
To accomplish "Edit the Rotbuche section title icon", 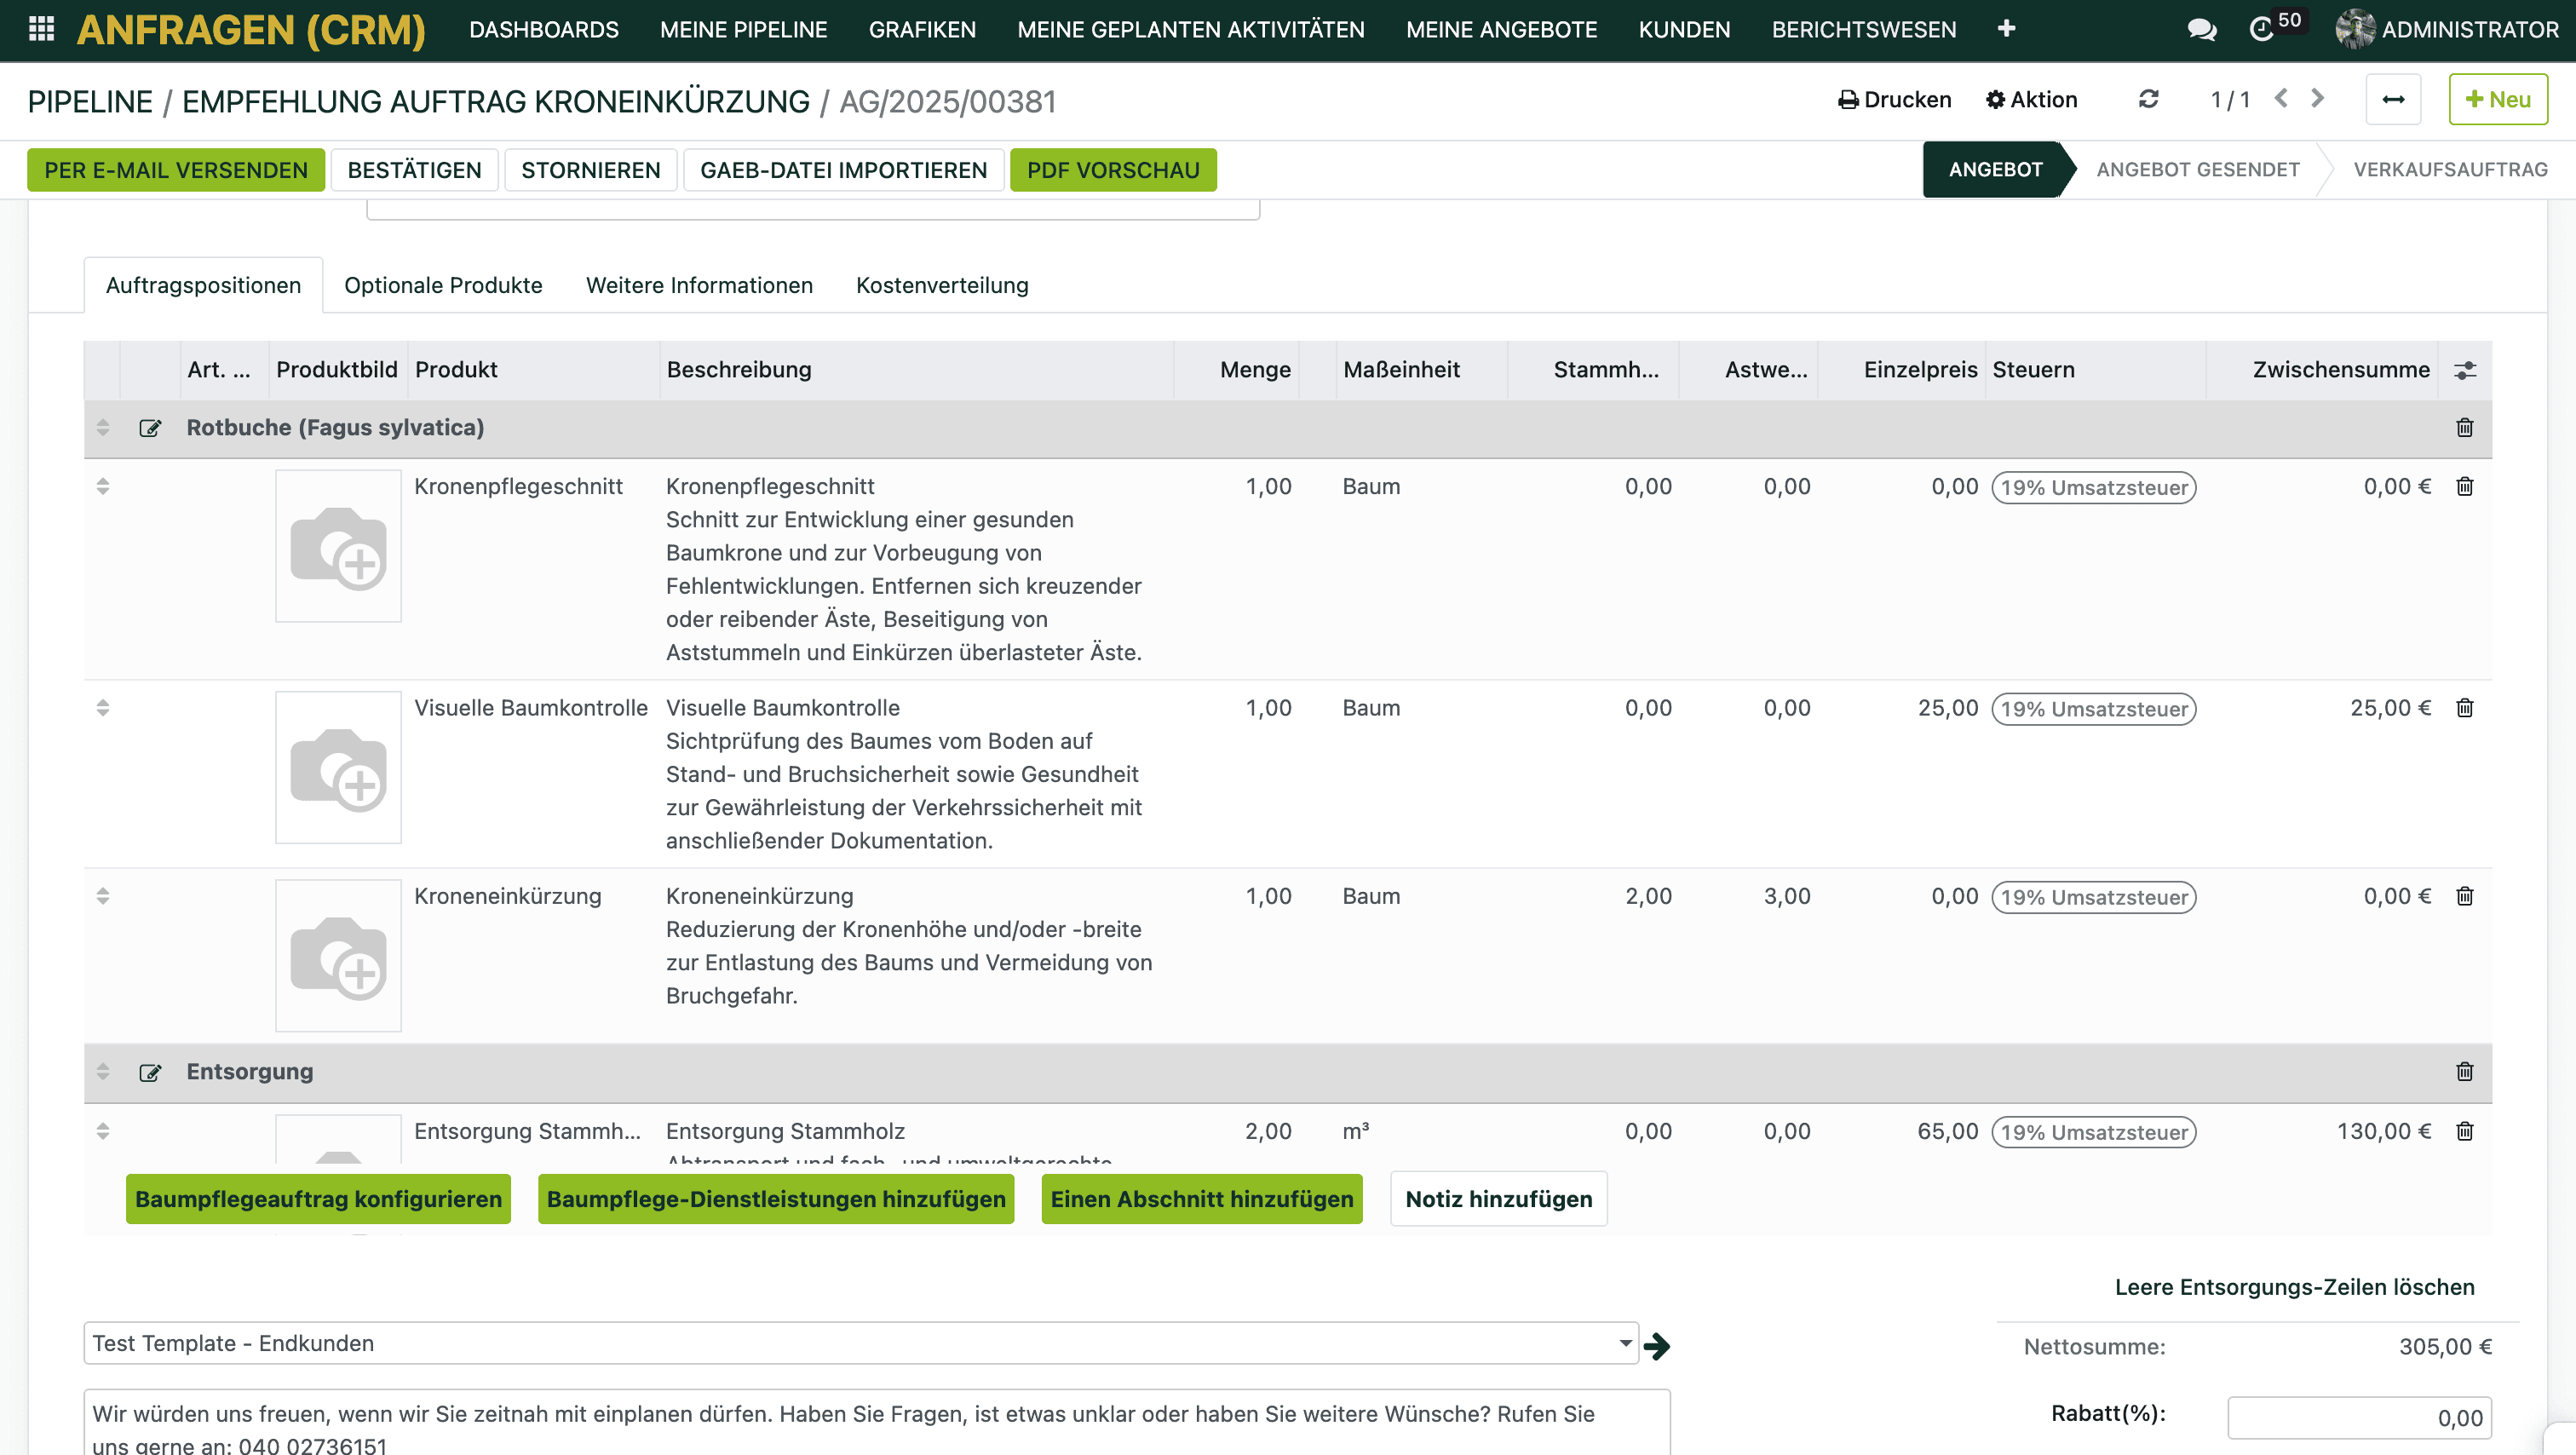I will click(150, 428).
